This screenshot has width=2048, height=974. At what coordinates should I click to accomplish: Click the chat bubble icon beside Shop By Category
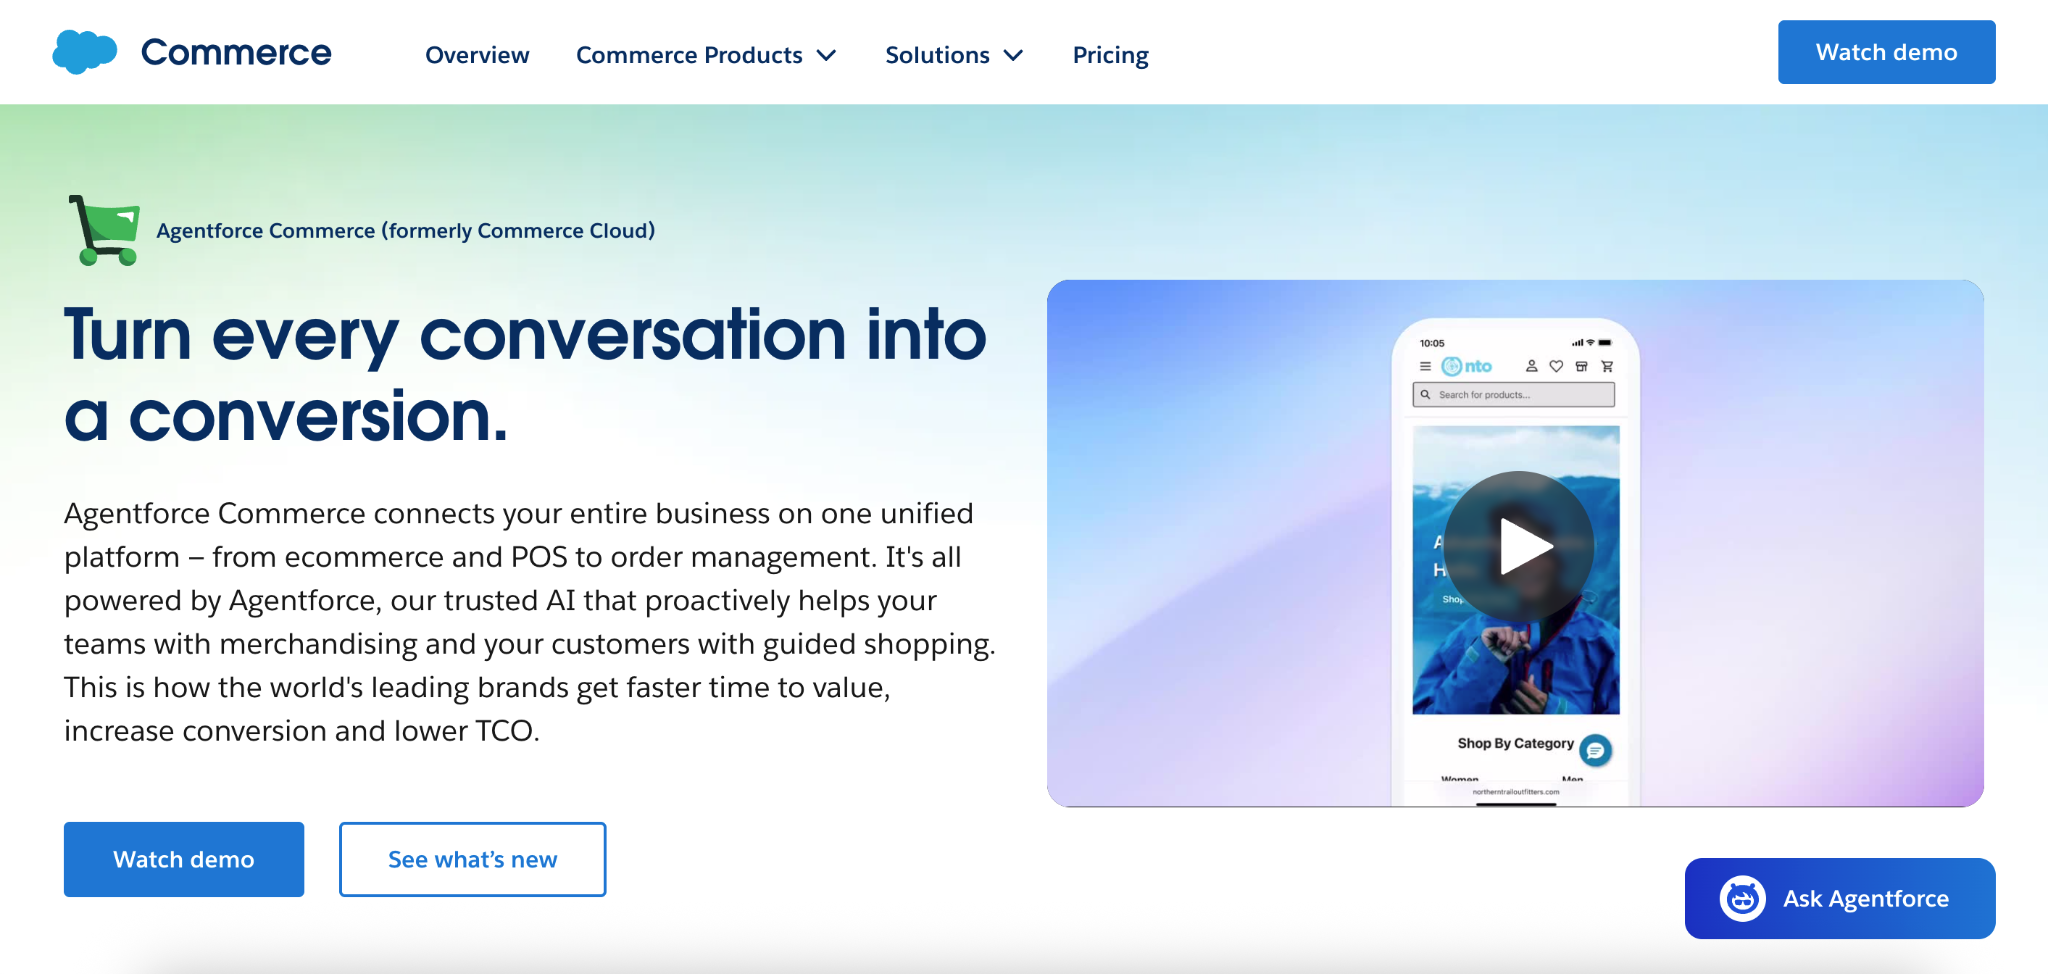tap(1596, 750)
